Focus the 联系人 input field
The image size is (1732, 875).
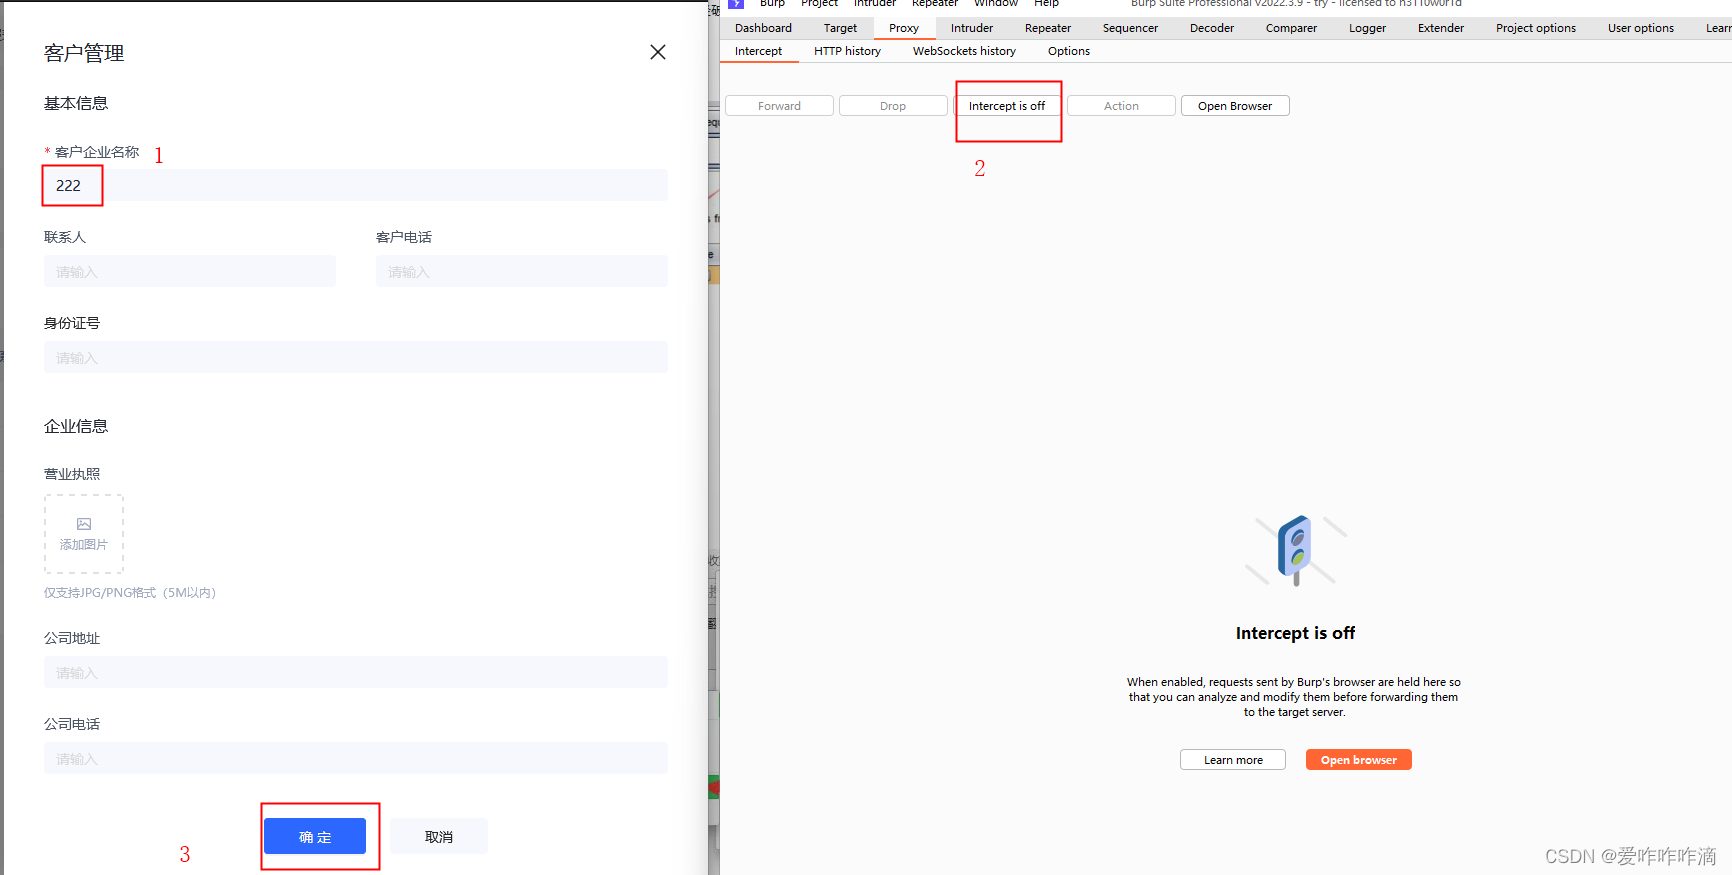tap(190, 271)
